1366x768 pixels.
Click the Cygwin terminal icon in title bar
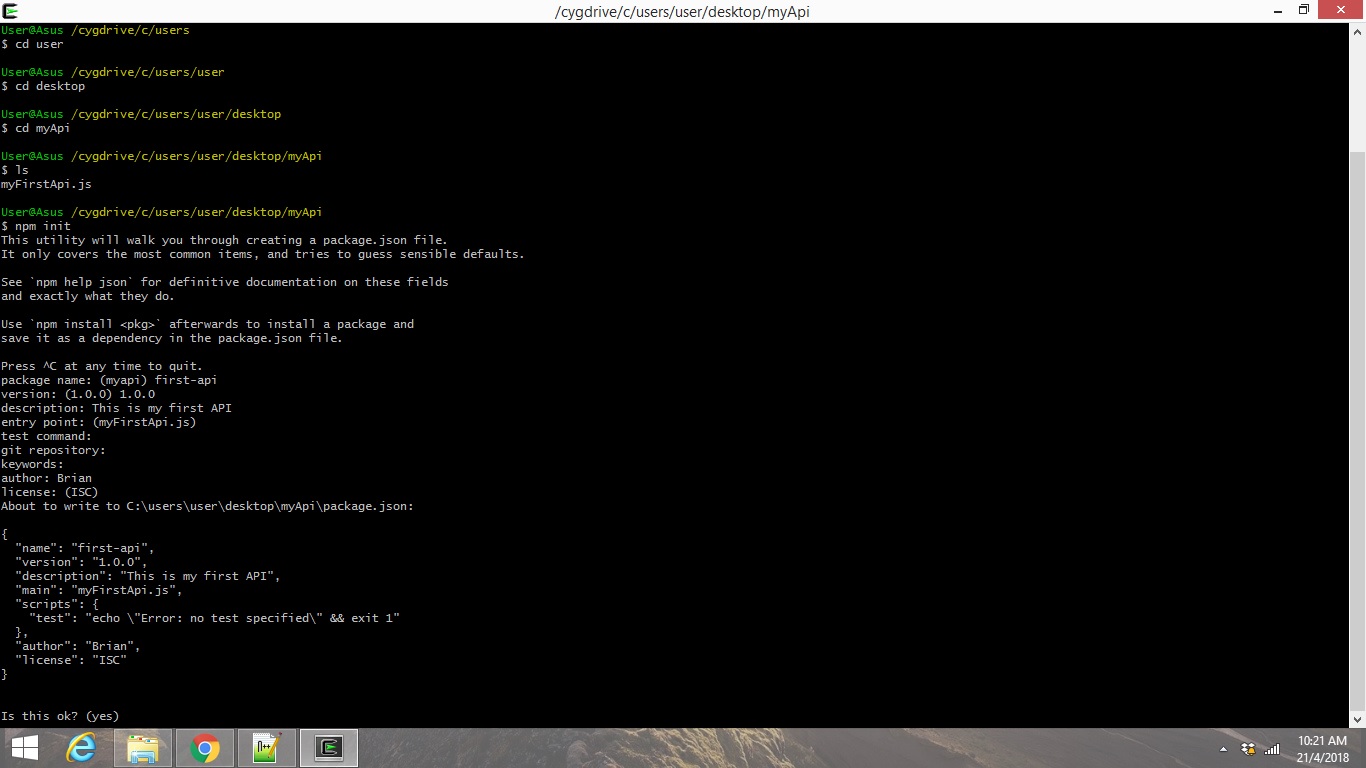pyautogui.click(x=11, y=11)
